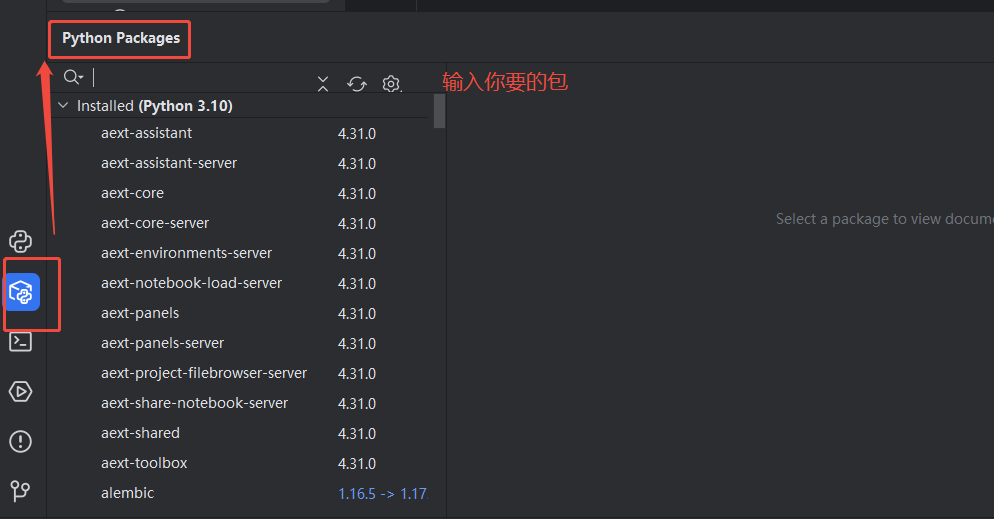
Task: Click the Python Packages panel title
Action: [x=120, y=38]
